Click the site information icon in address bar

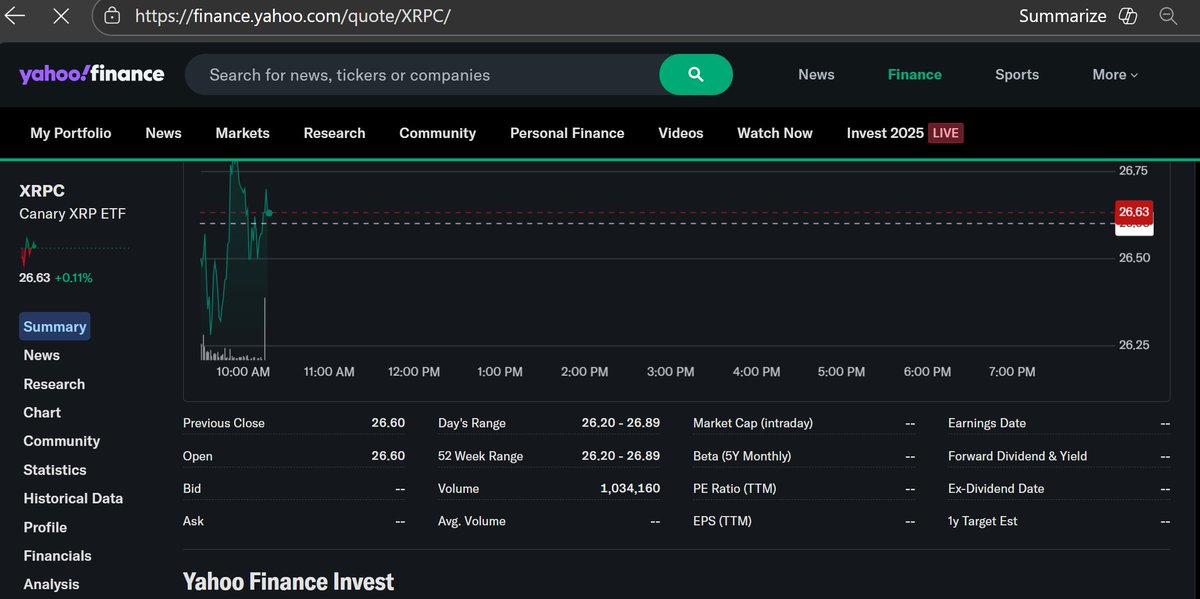tap(113, 16)
